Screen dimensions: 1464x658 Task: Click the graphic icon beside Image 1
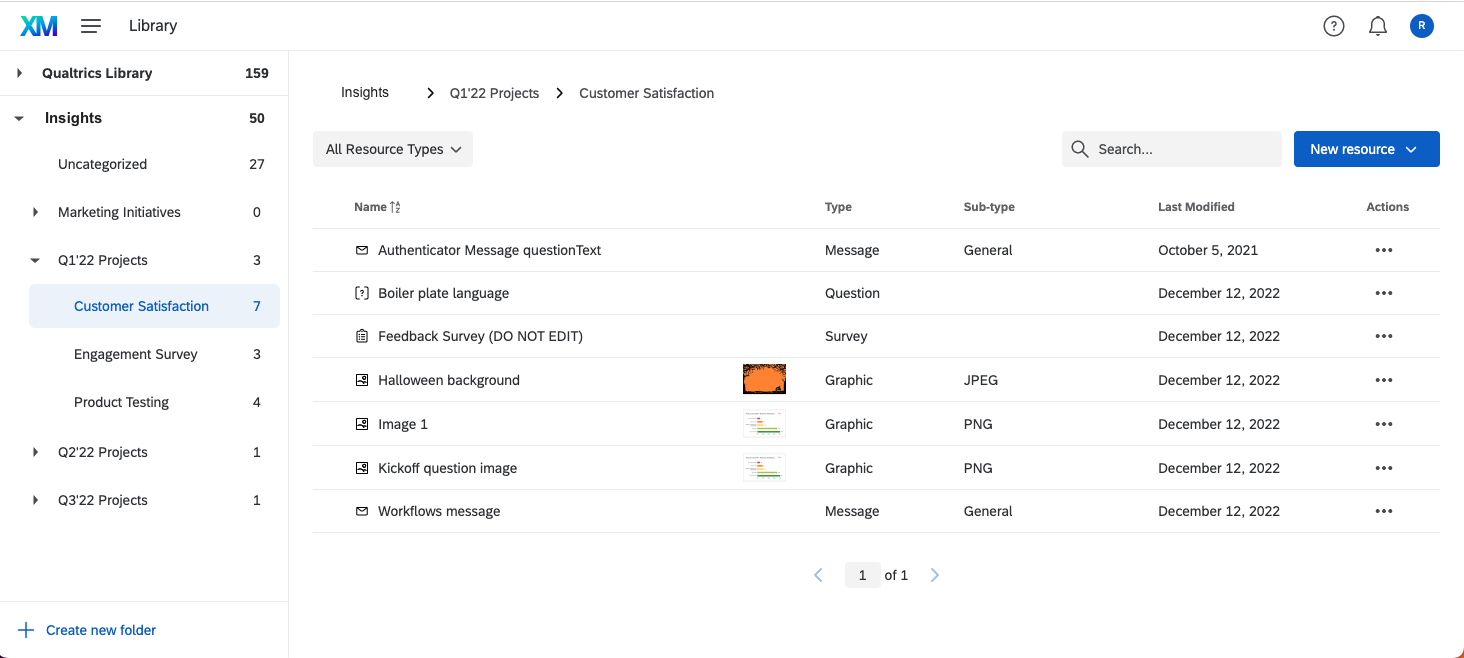pos(361,423)
